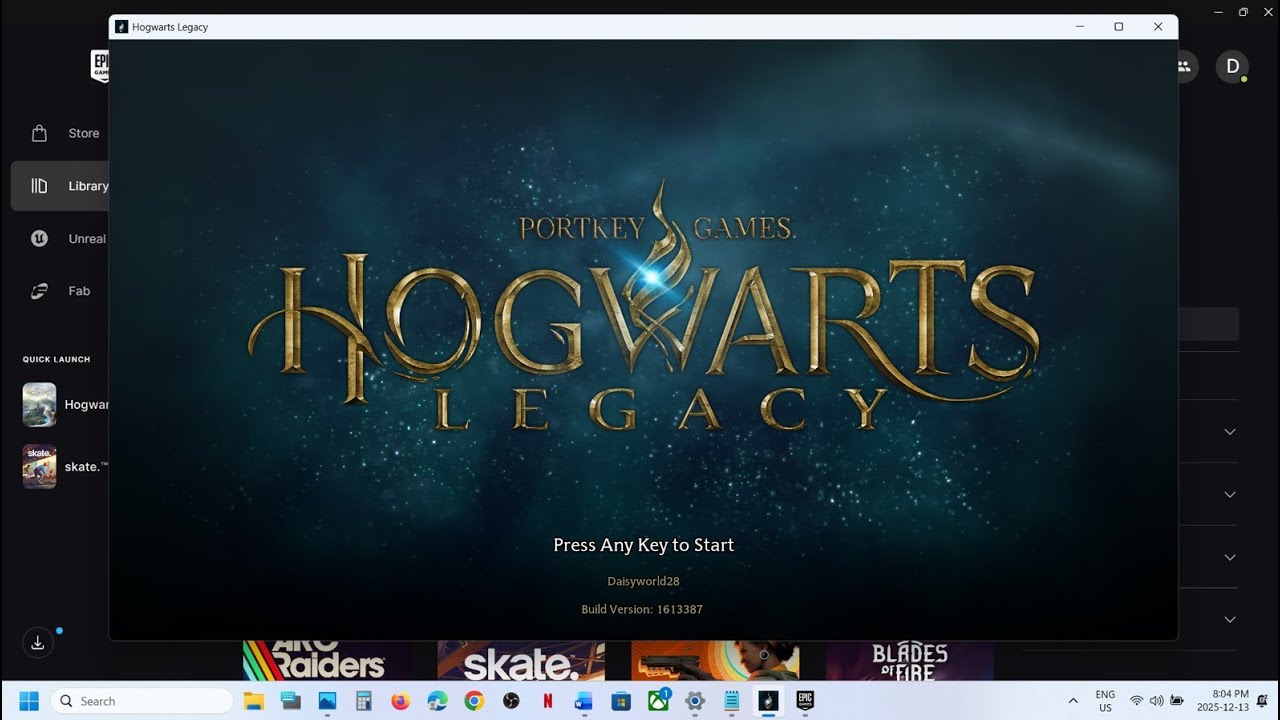The image size is (1280, 720).
Task: Click the Store shopping bag icon
Action: click(39, 133)
